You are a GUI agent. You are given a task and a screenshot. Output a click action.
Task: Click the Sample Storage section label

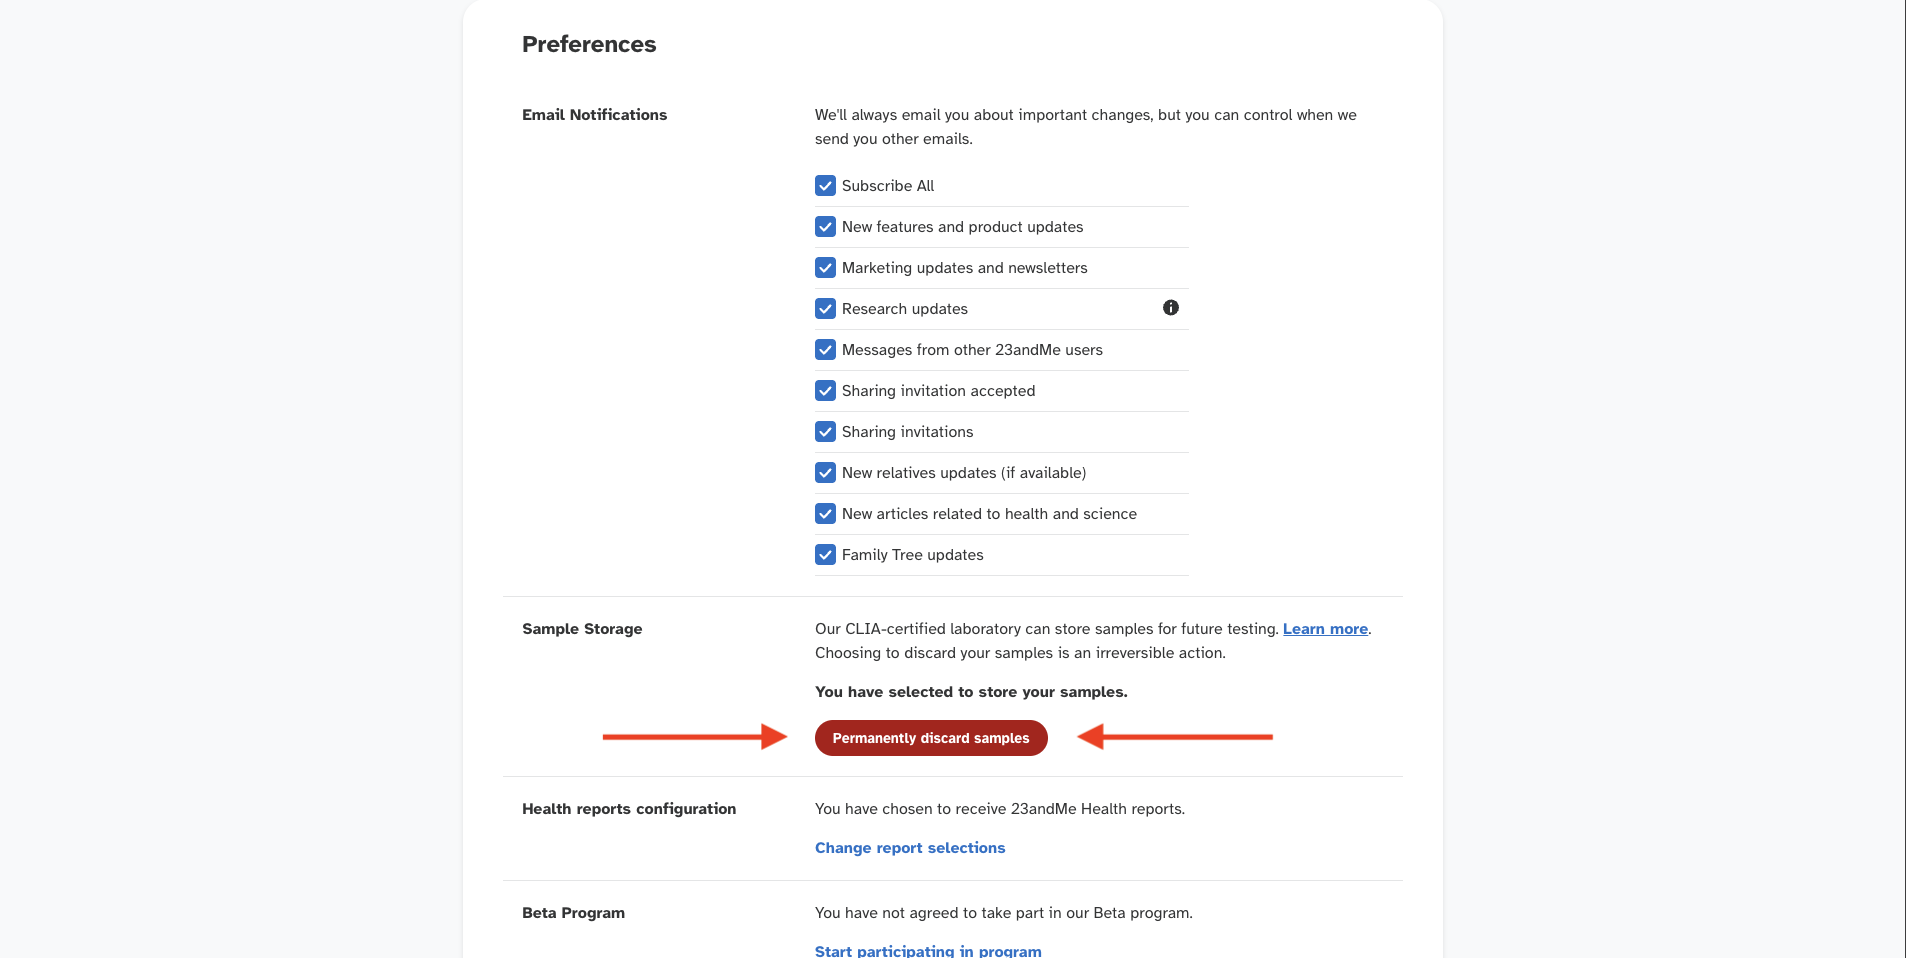tap(581, 629)
